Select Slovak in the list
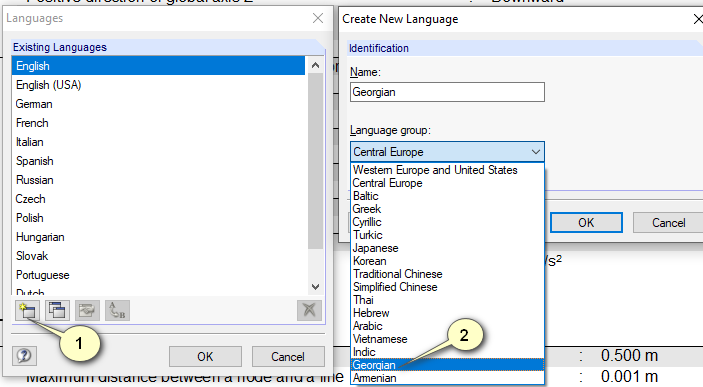The height and width of the screenshot is (387, 703). tap(158, 256)
